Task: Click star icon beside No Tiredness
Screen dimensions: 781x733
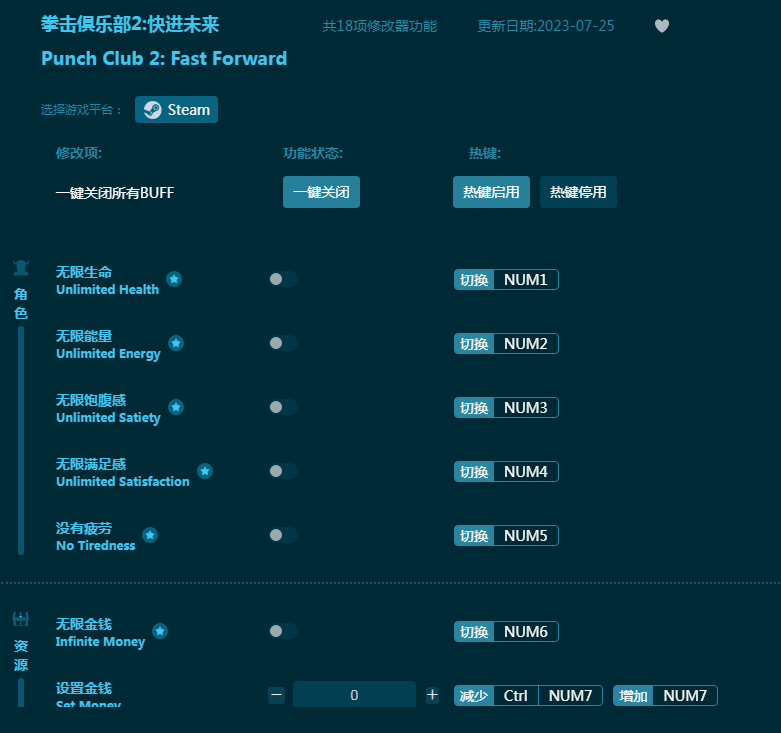Action: (150, 535)
